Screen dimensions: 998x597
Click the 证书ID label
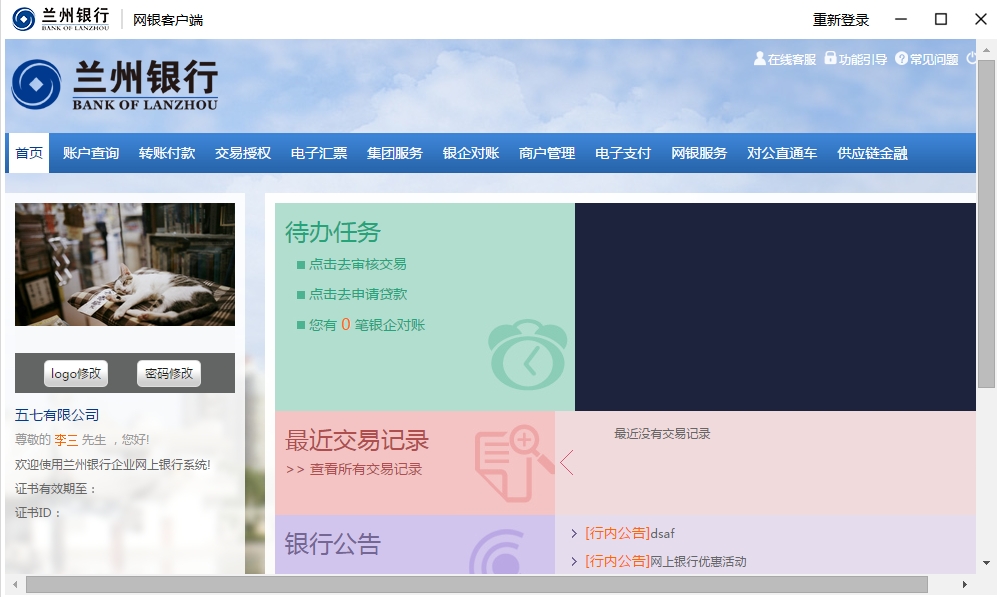point(38,513)
